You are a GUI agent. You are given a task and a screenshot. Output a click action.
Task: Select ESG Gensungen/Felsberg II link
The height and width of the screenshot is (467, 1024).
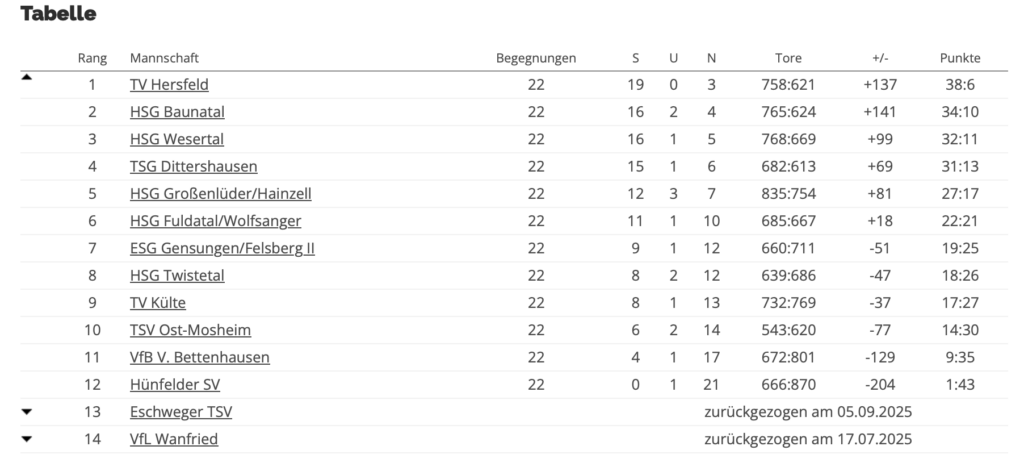[x=222, y=248]
